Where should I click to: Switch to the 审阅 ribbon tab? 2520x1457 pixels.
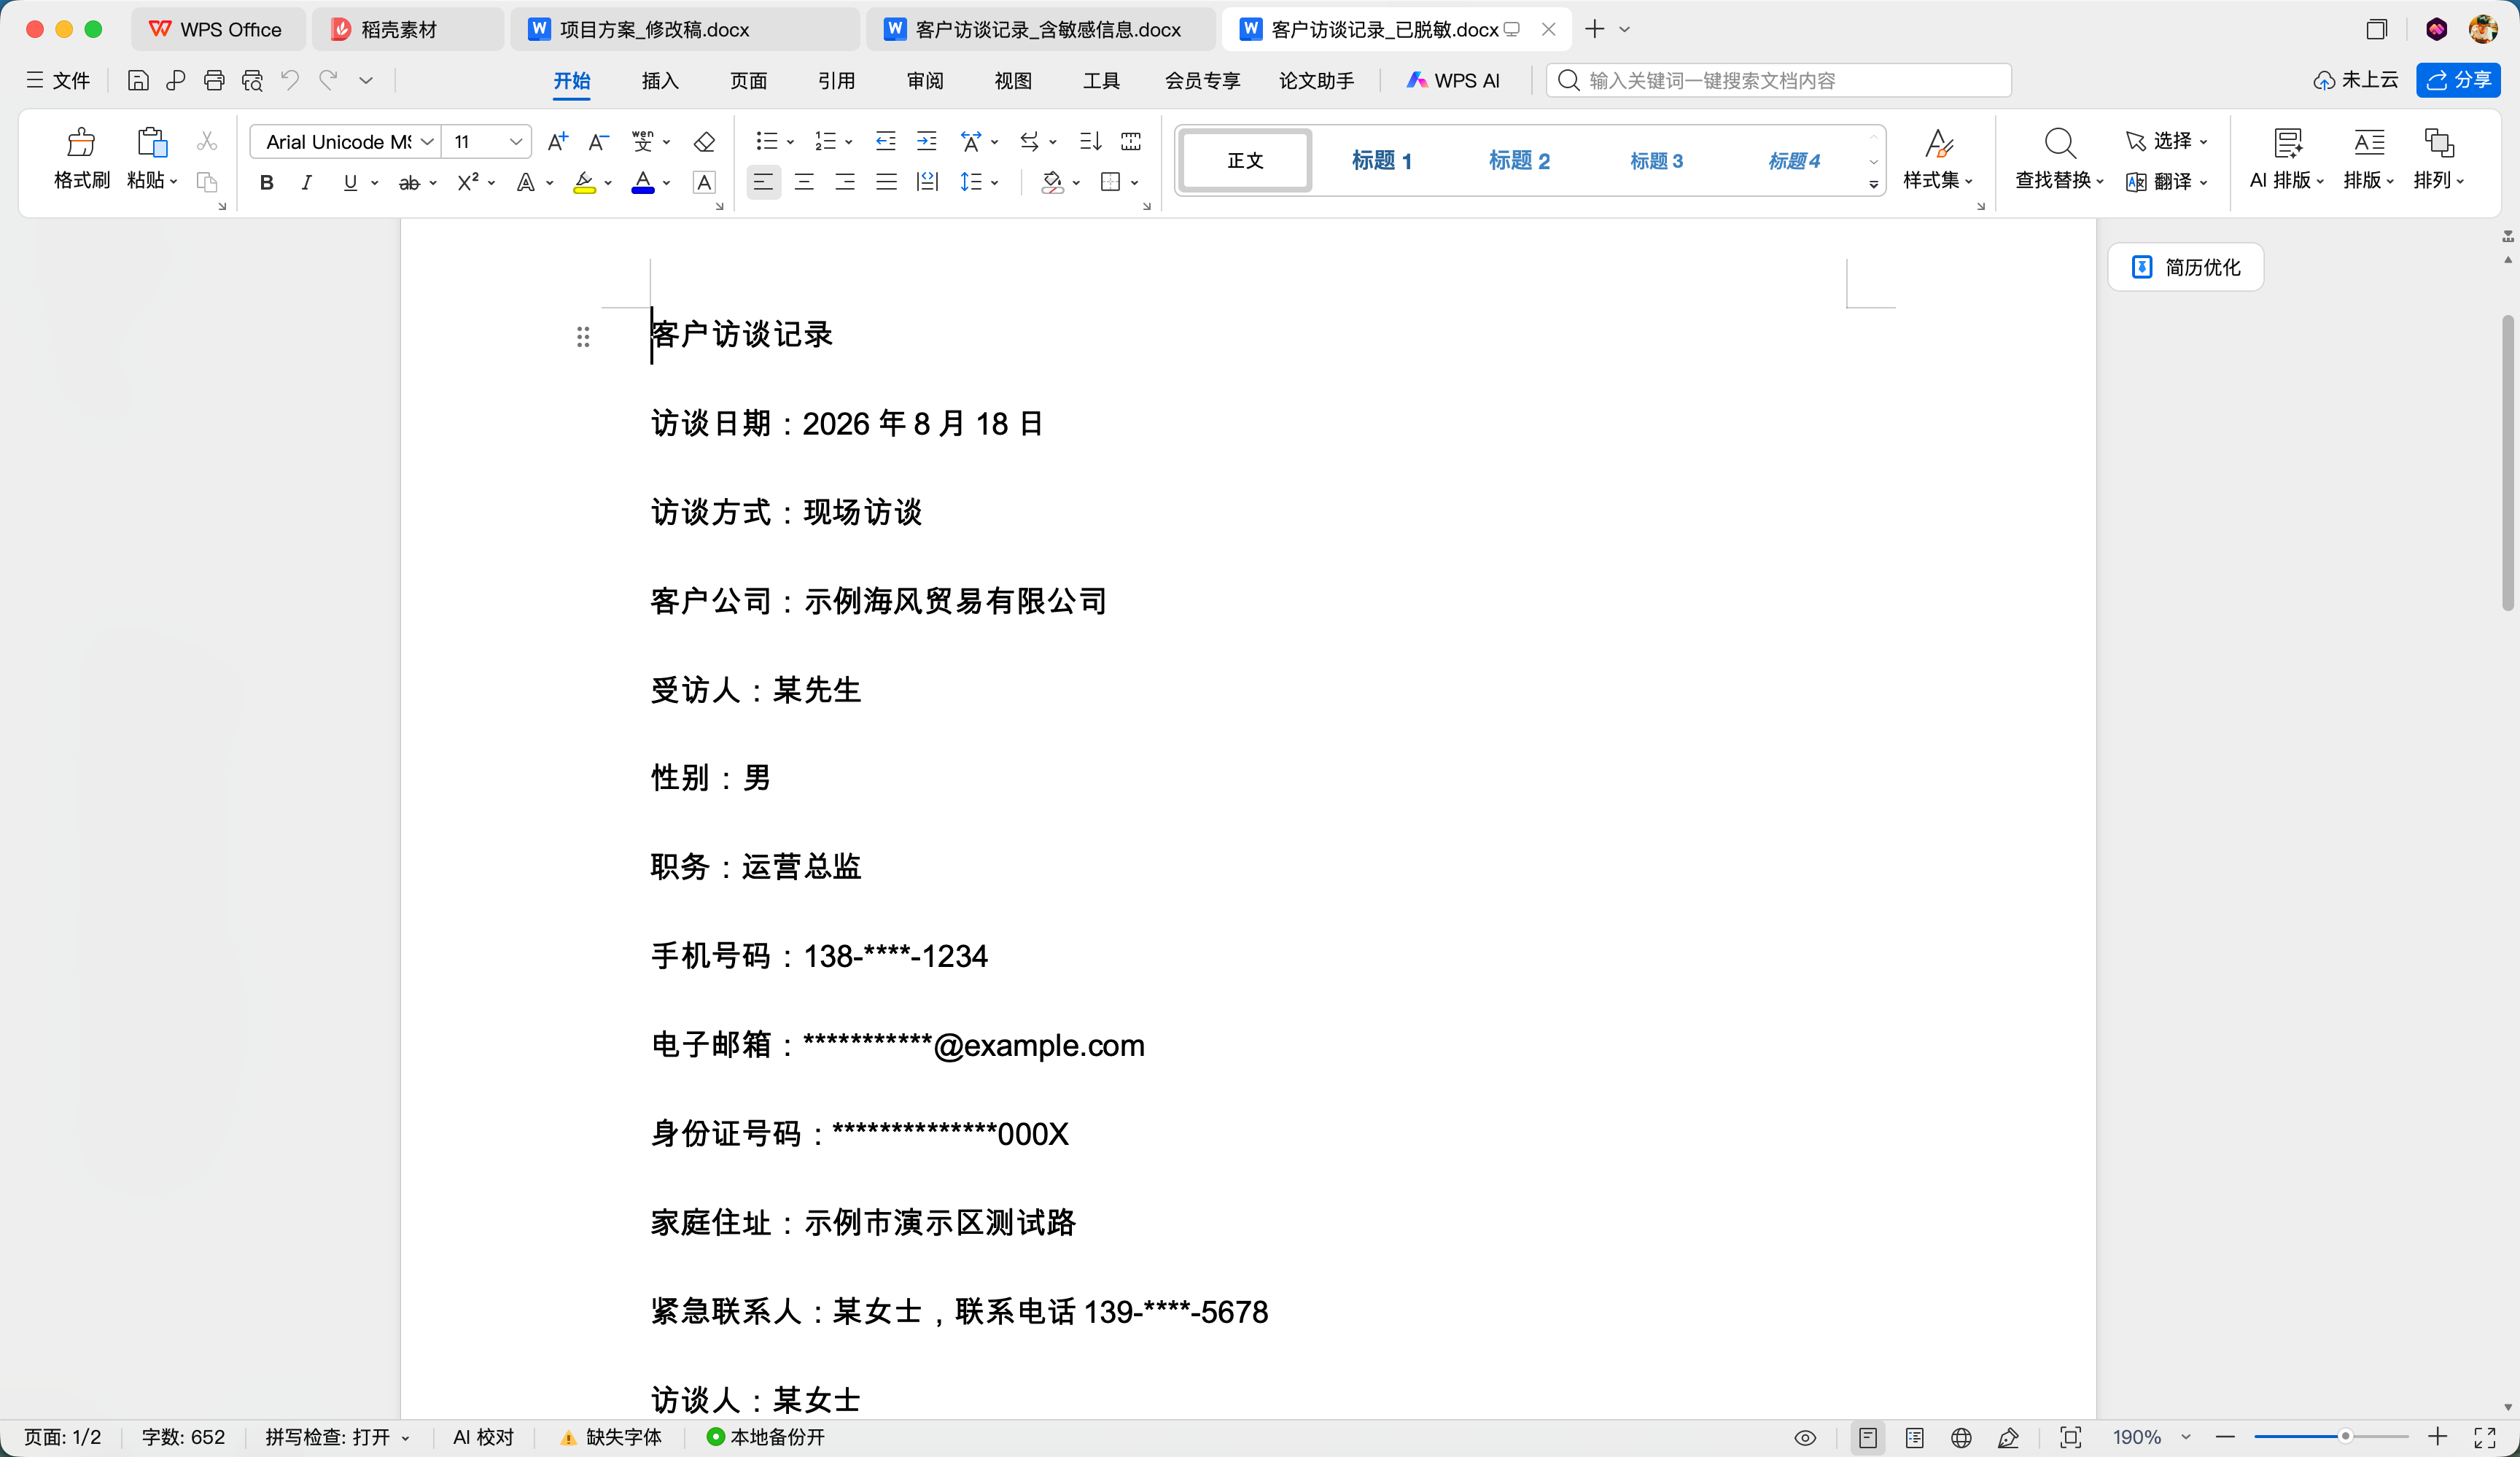tap(925, 81)
